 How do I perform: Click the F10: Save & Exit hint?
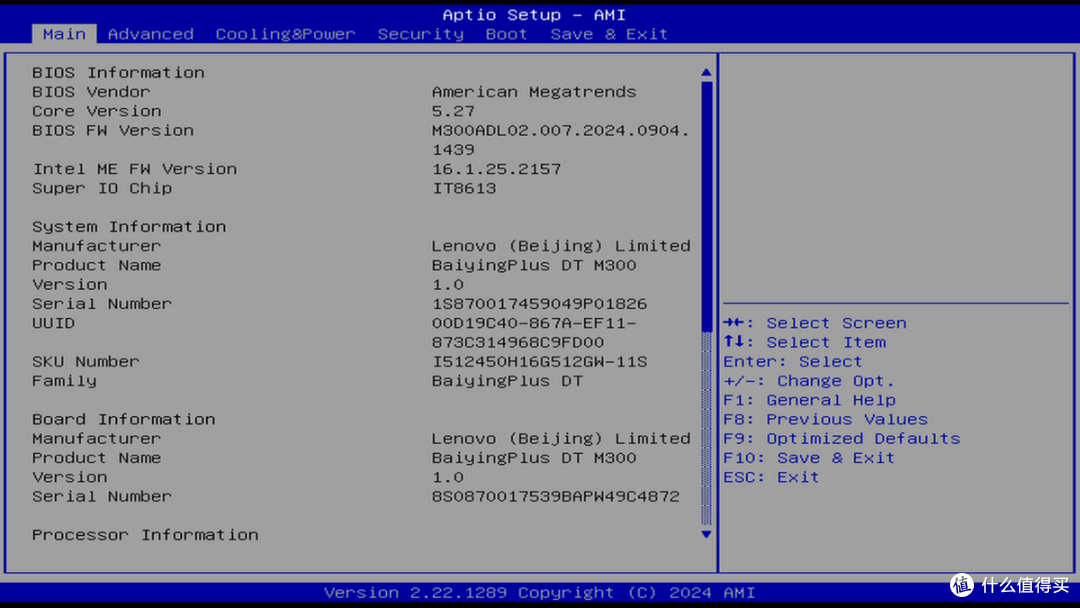point(808,458)
